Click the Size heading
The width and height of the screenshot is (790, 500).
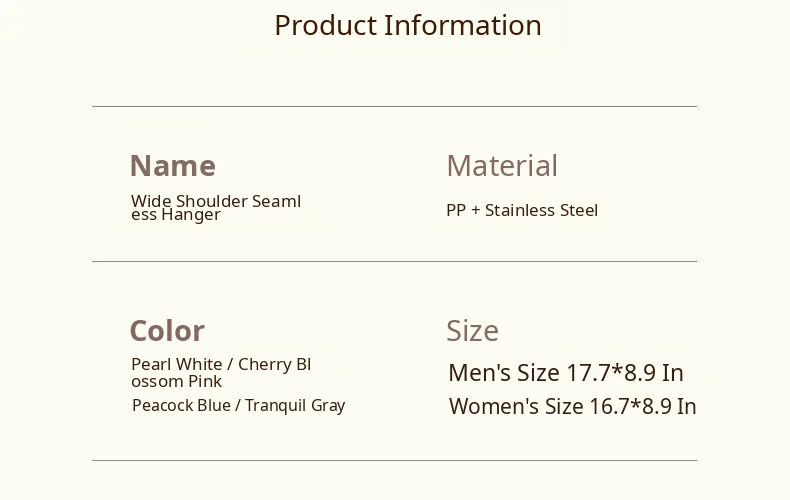(472, 331)
